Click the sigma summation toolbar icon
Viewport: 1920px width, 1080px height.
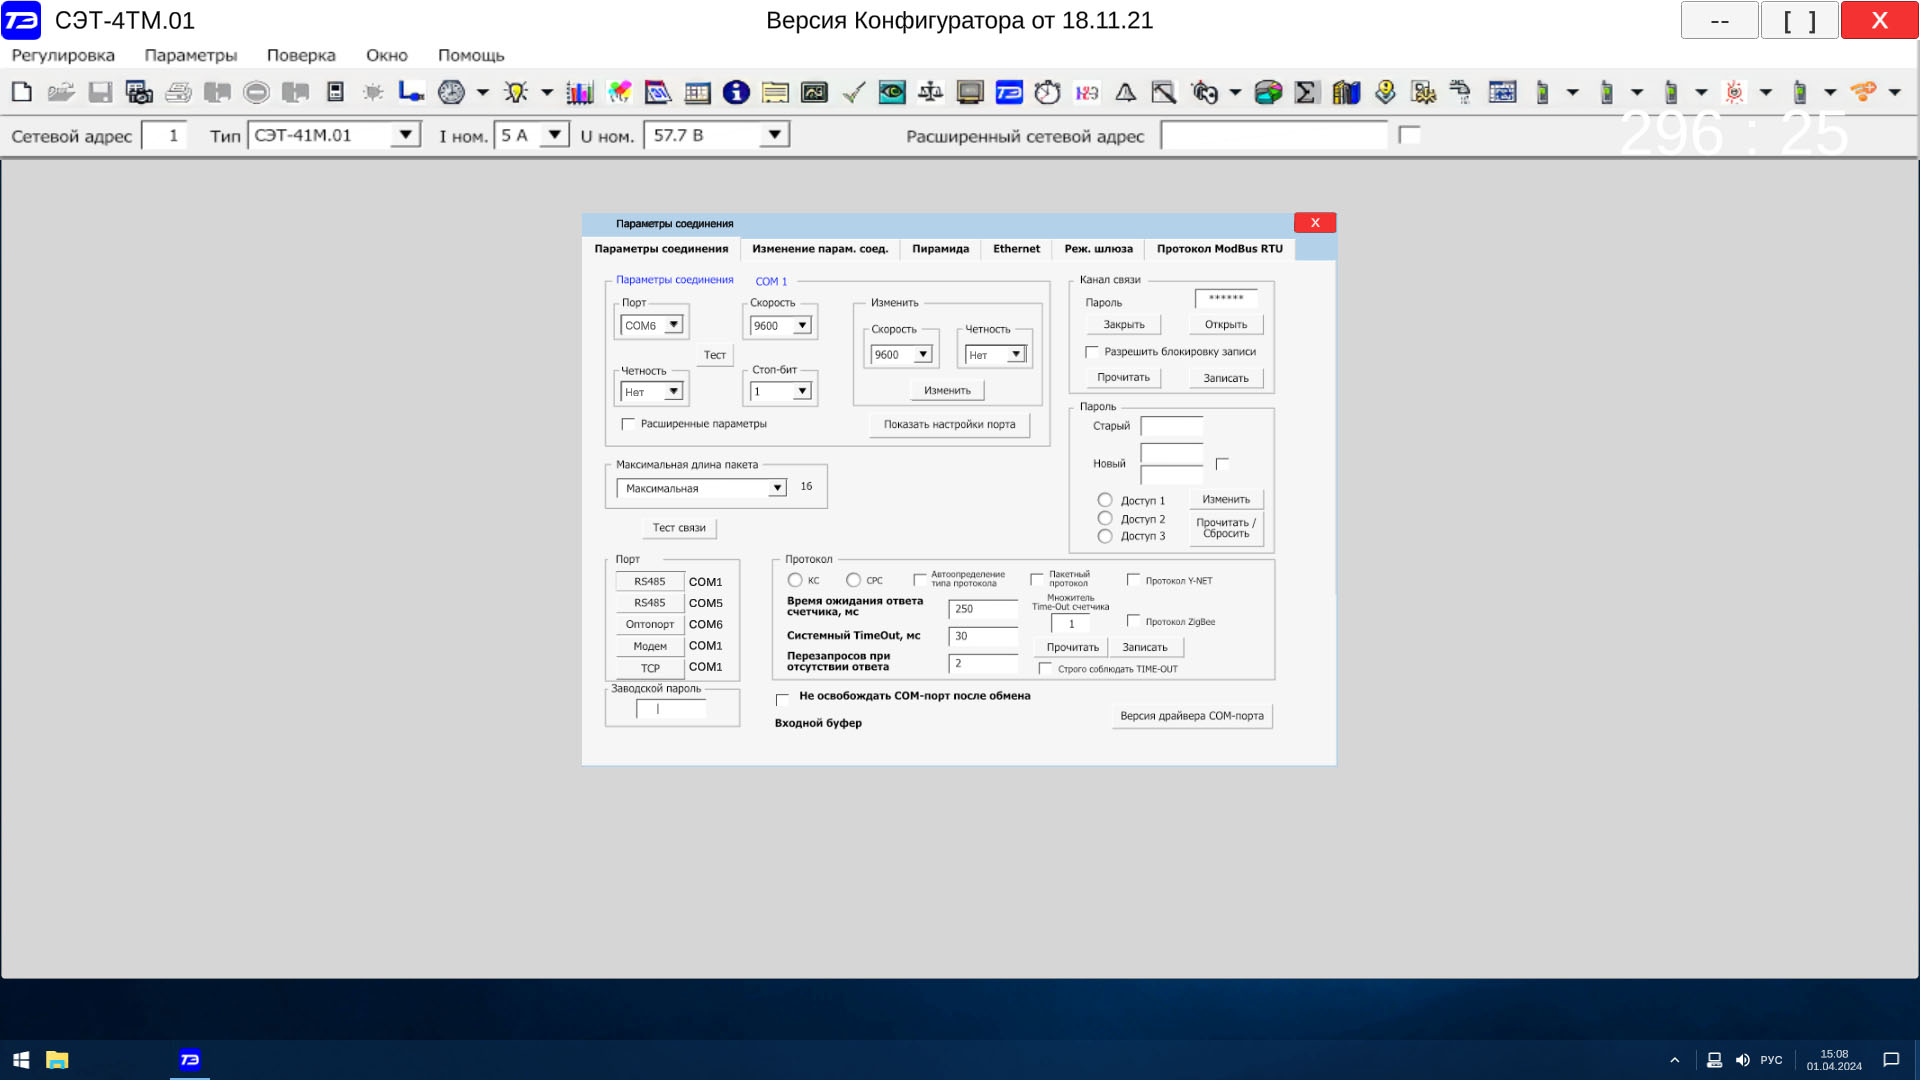point(1305,92)
